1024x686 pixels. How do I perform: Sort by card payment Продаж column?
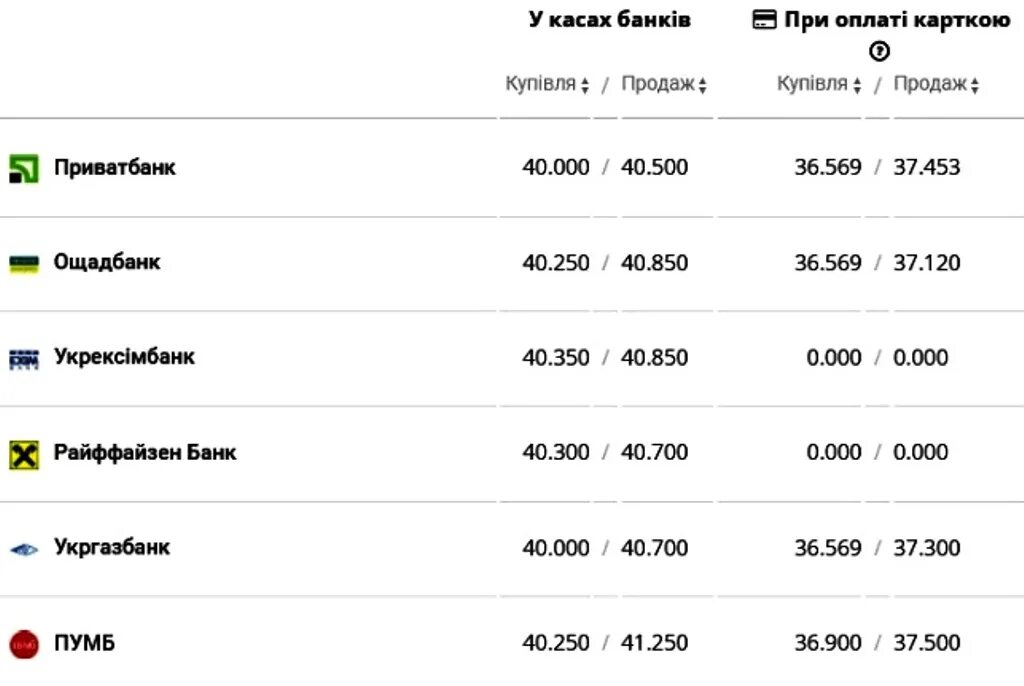[936, 85]
